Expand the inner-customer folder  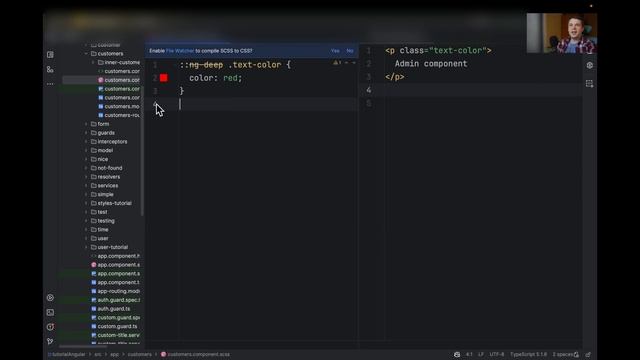pos(93,62)
